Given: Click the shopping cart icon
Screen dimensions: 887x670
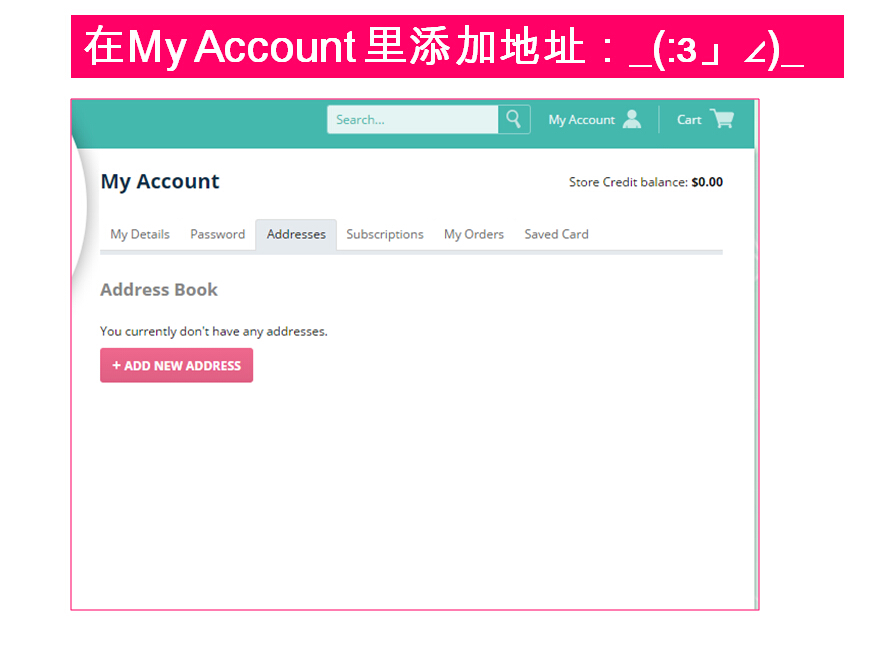Looking at the screenshot, I should (722, 119).
